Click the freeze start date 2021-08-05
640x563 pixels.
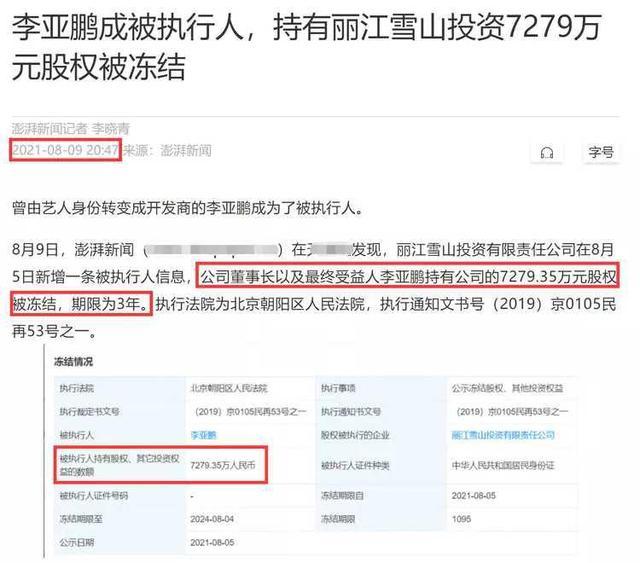coord(473,496)
